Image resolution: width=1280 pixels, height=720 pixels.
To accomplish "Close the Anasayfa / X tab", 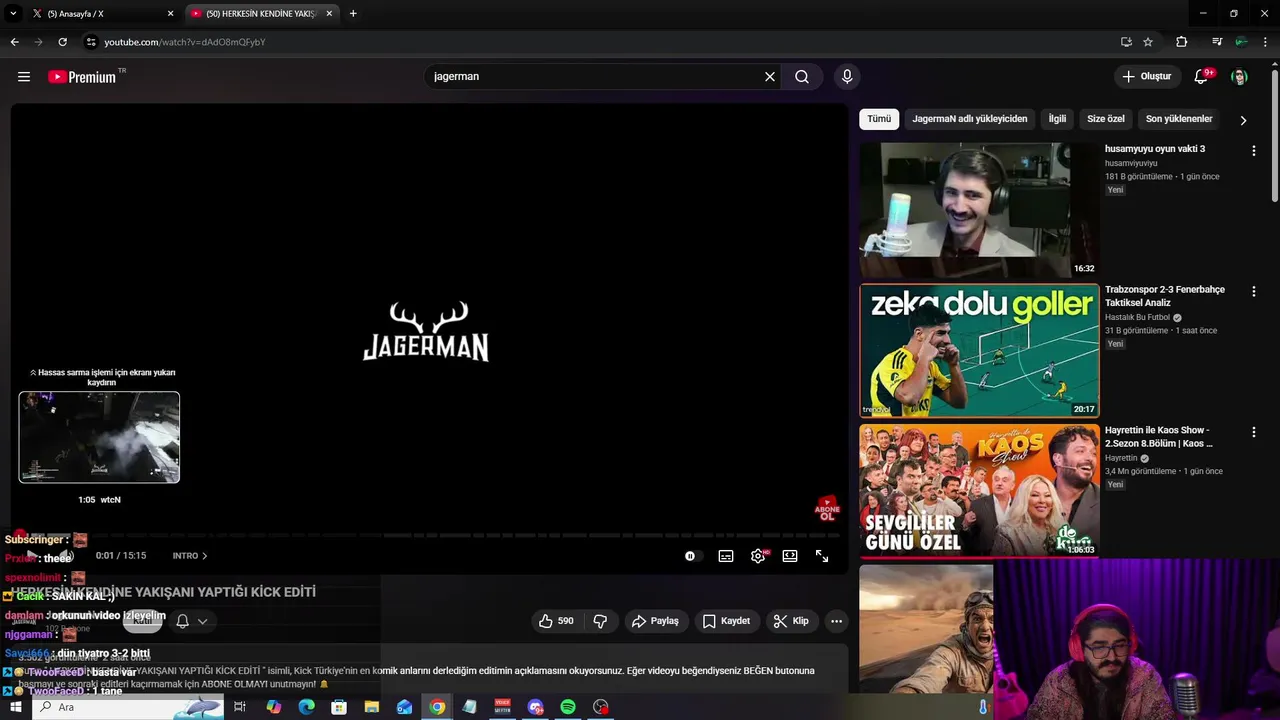I will [x=170, y=14].
